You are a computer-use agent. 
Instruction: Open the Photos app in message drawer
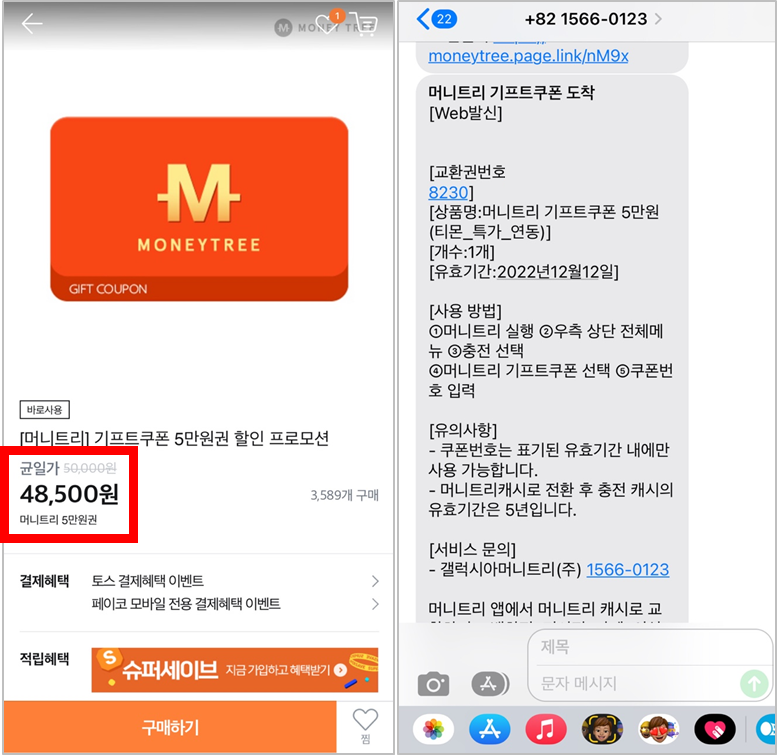click(x=434, y=729)
